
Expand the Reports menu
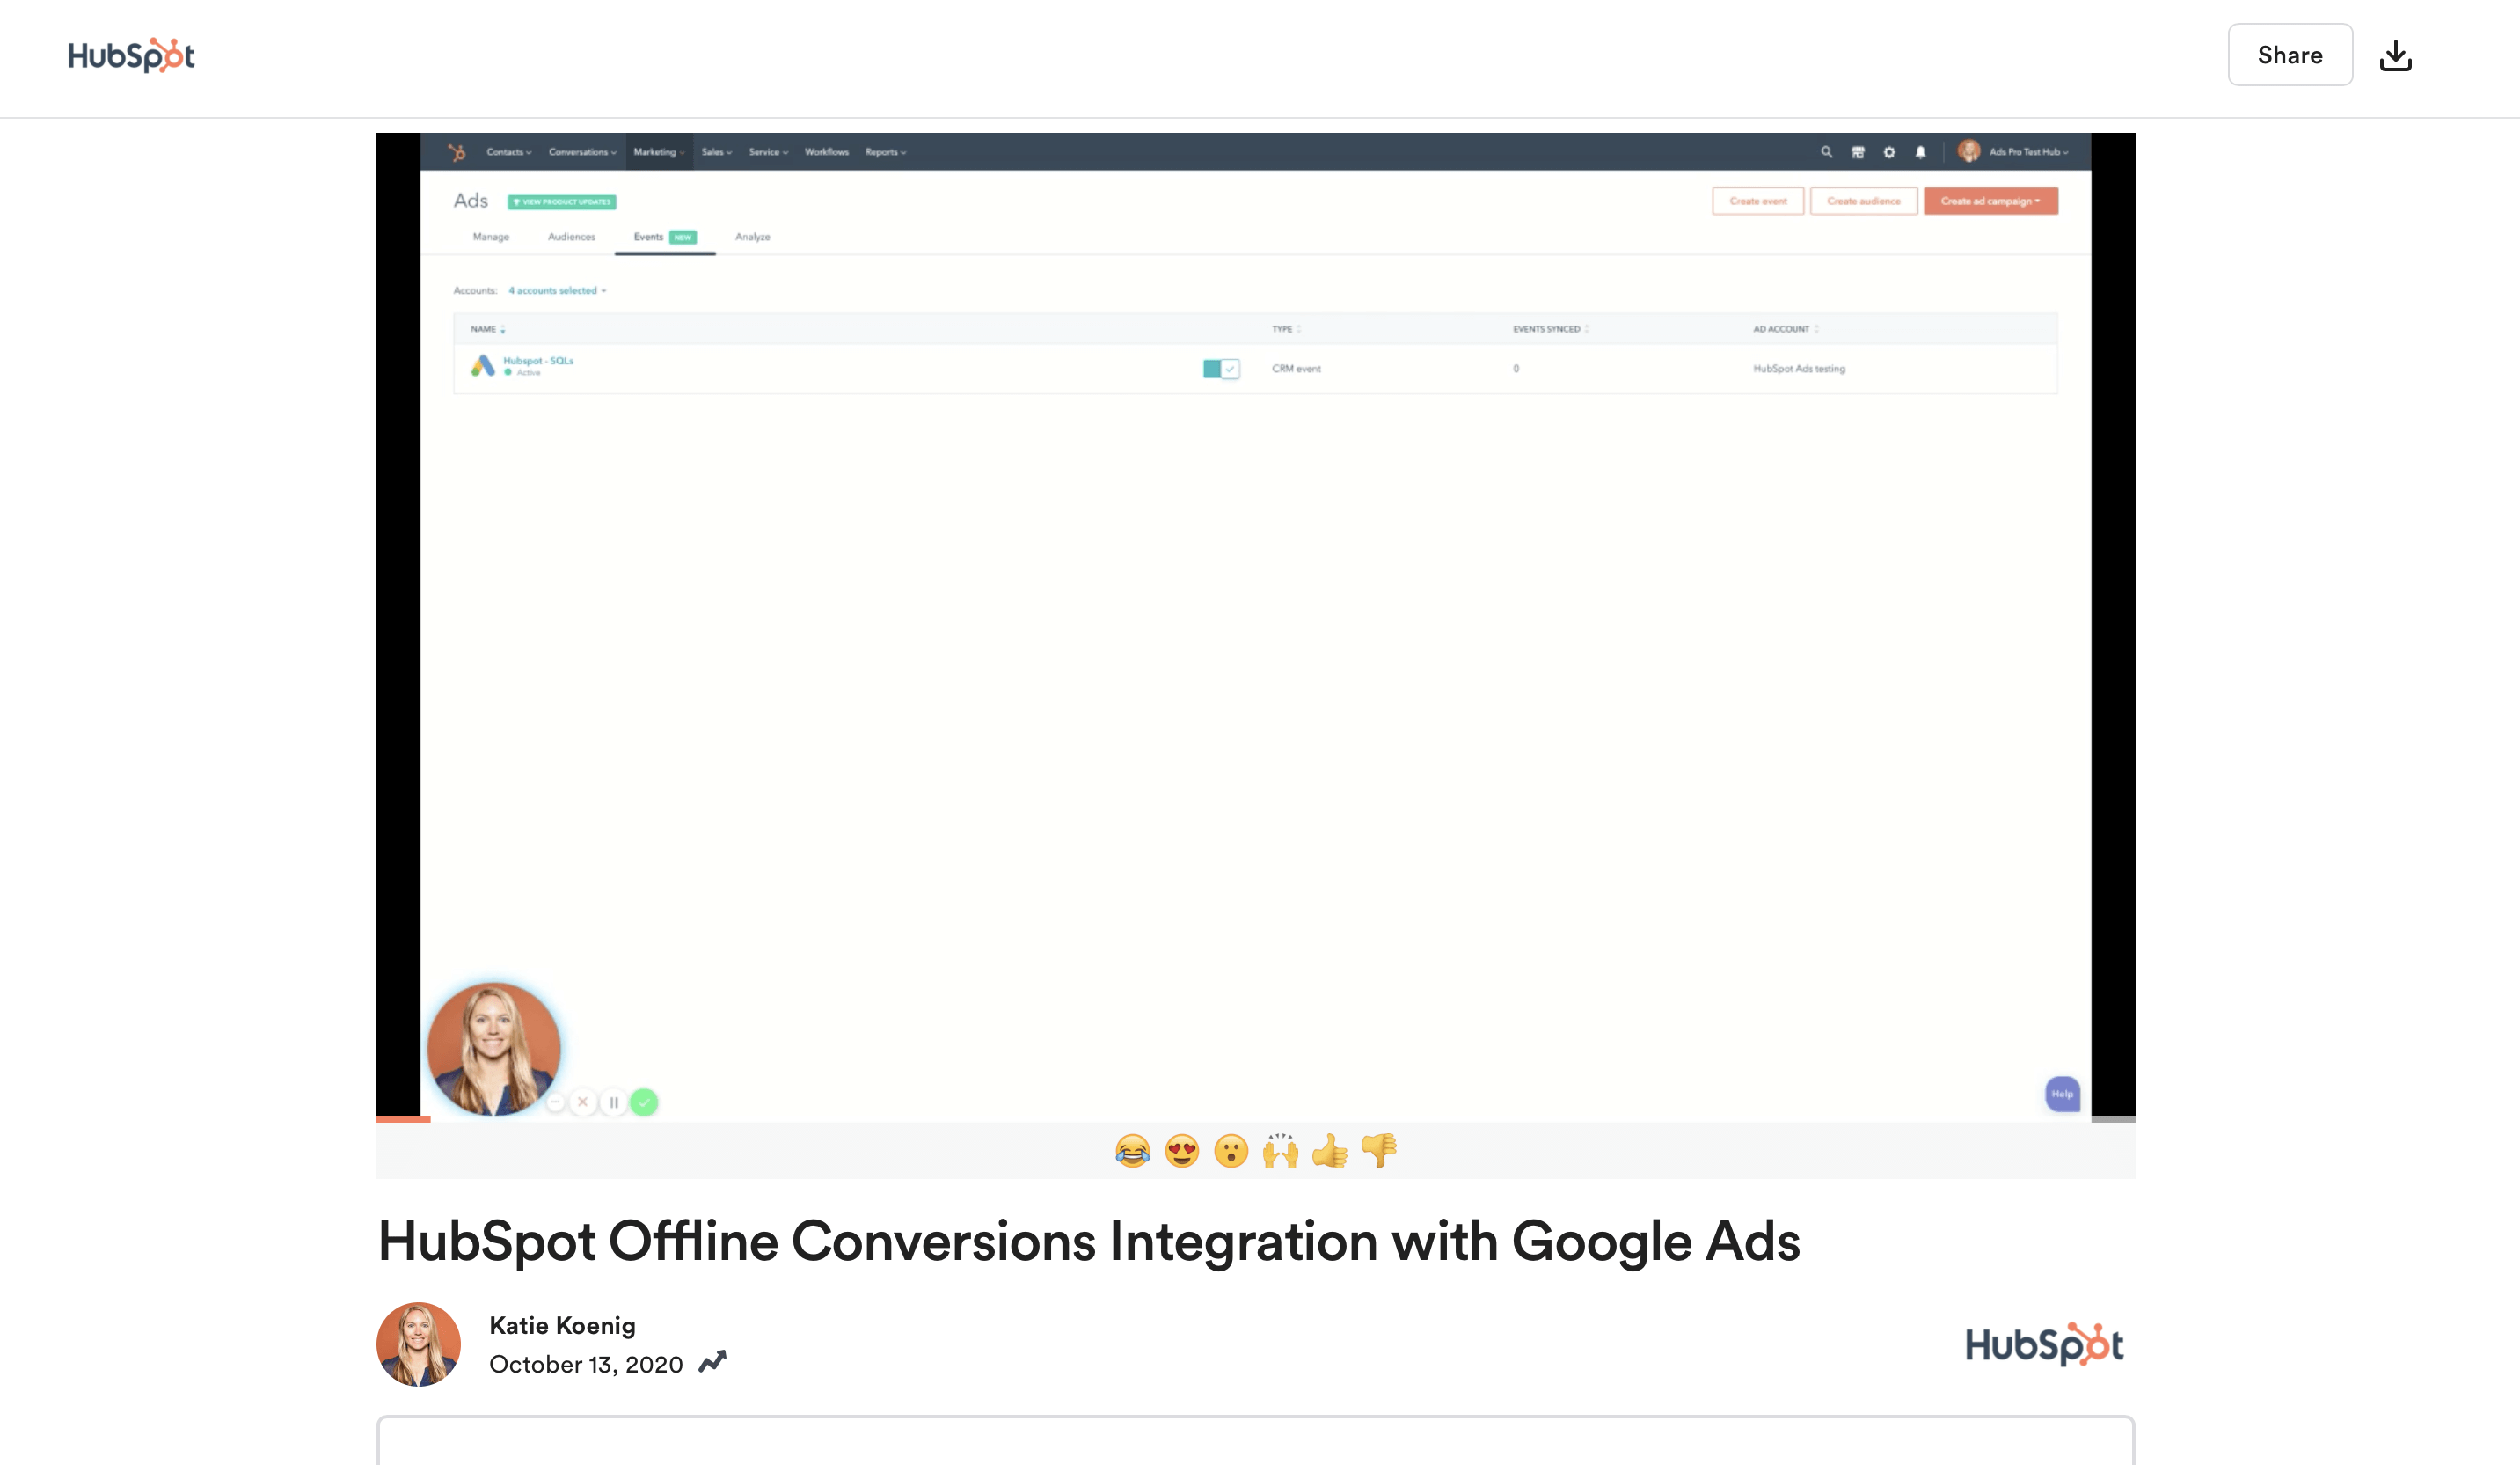point(886,152)
